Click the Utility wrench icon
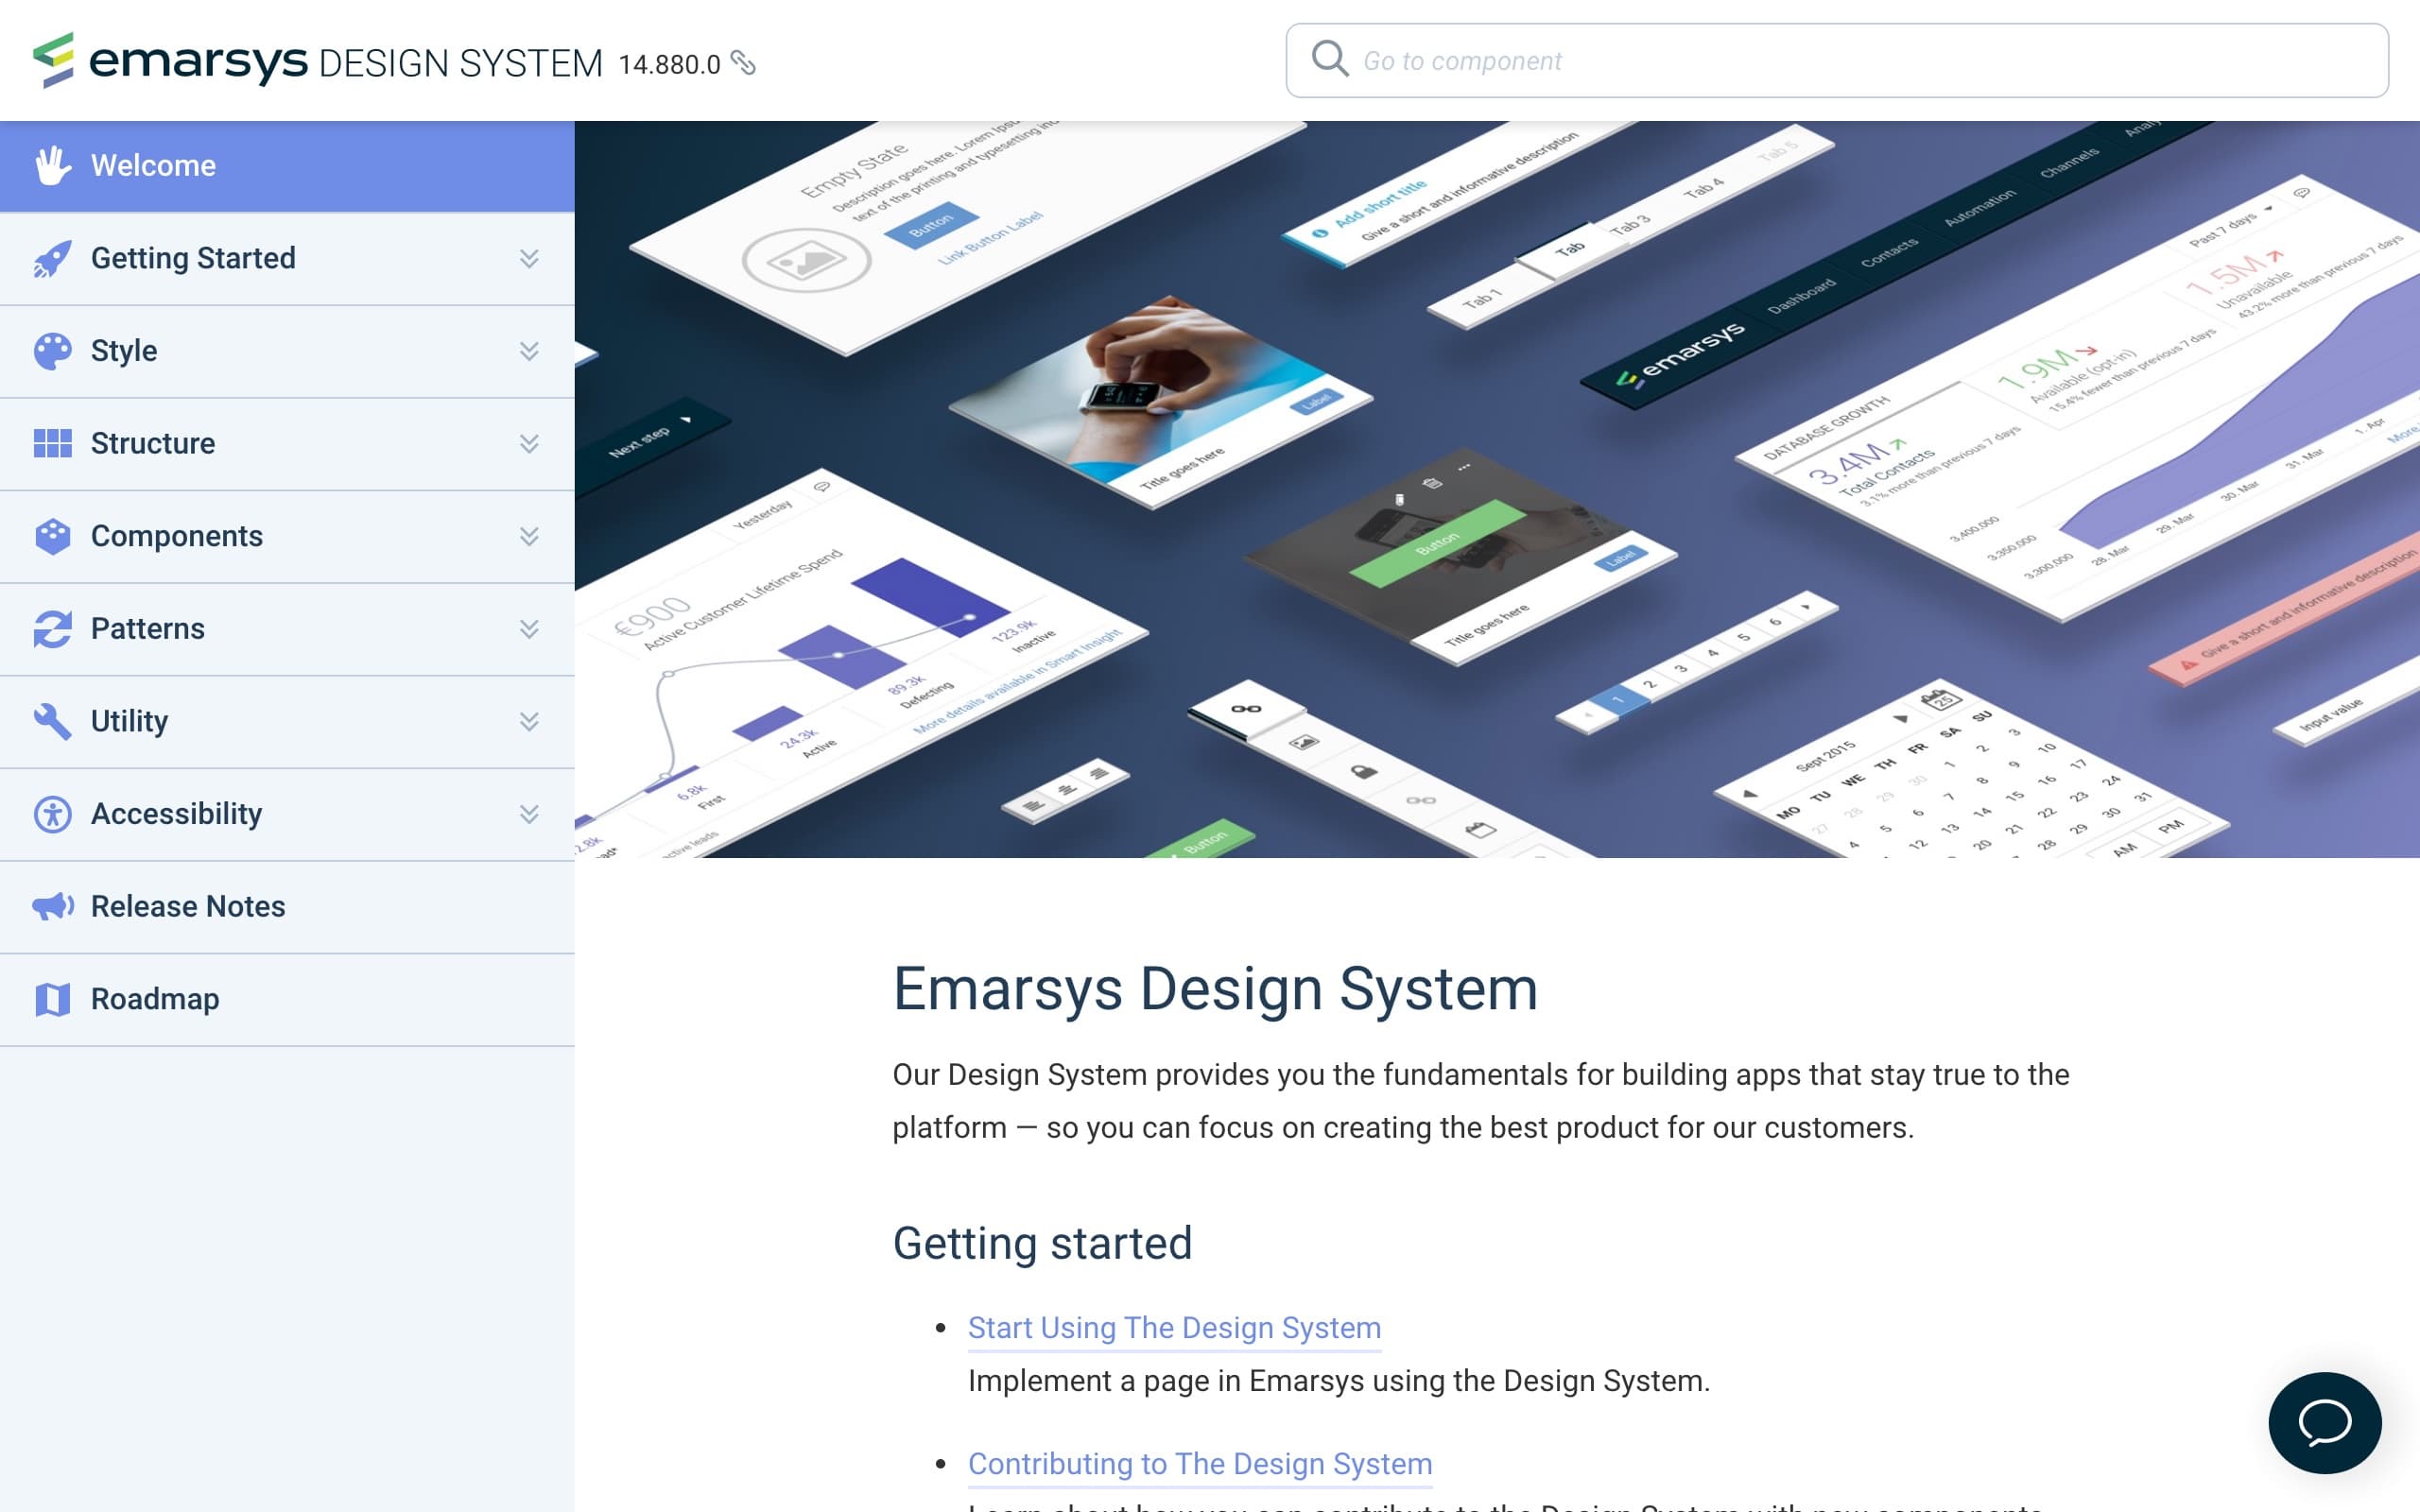The height and width of the screenshot is (1512, 2420). [x=53, y=721]
